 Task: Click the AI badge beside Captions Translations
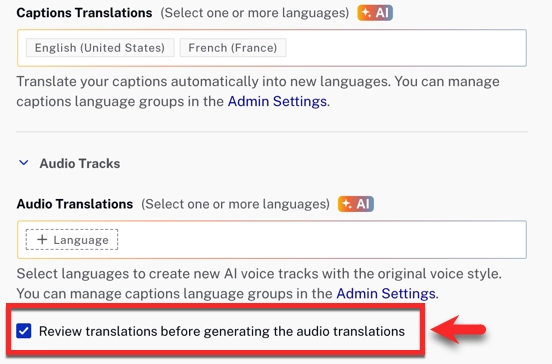tap(375, 13)
